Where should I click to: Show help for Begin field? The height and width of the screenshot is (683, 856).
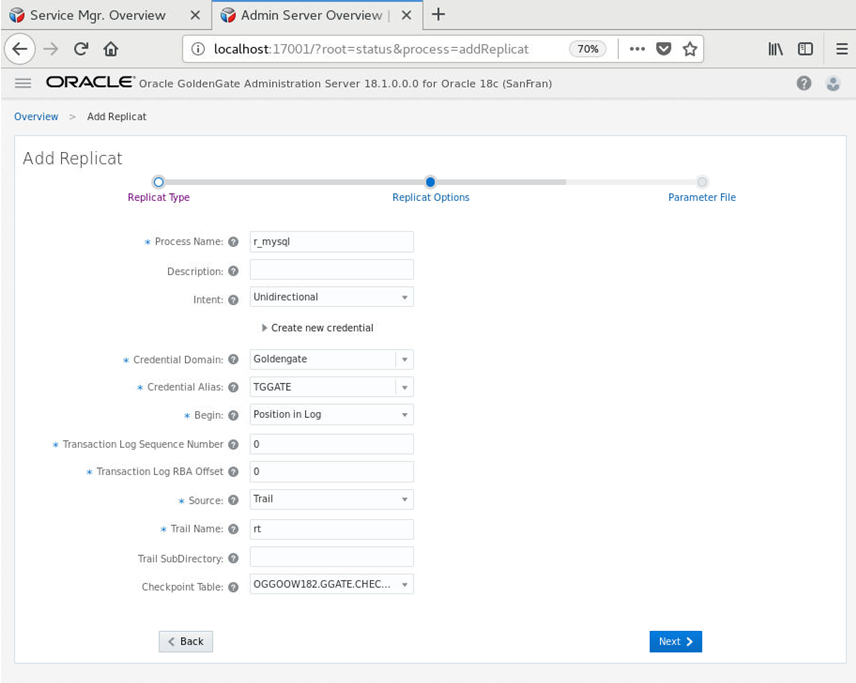(x=233, y=415)
